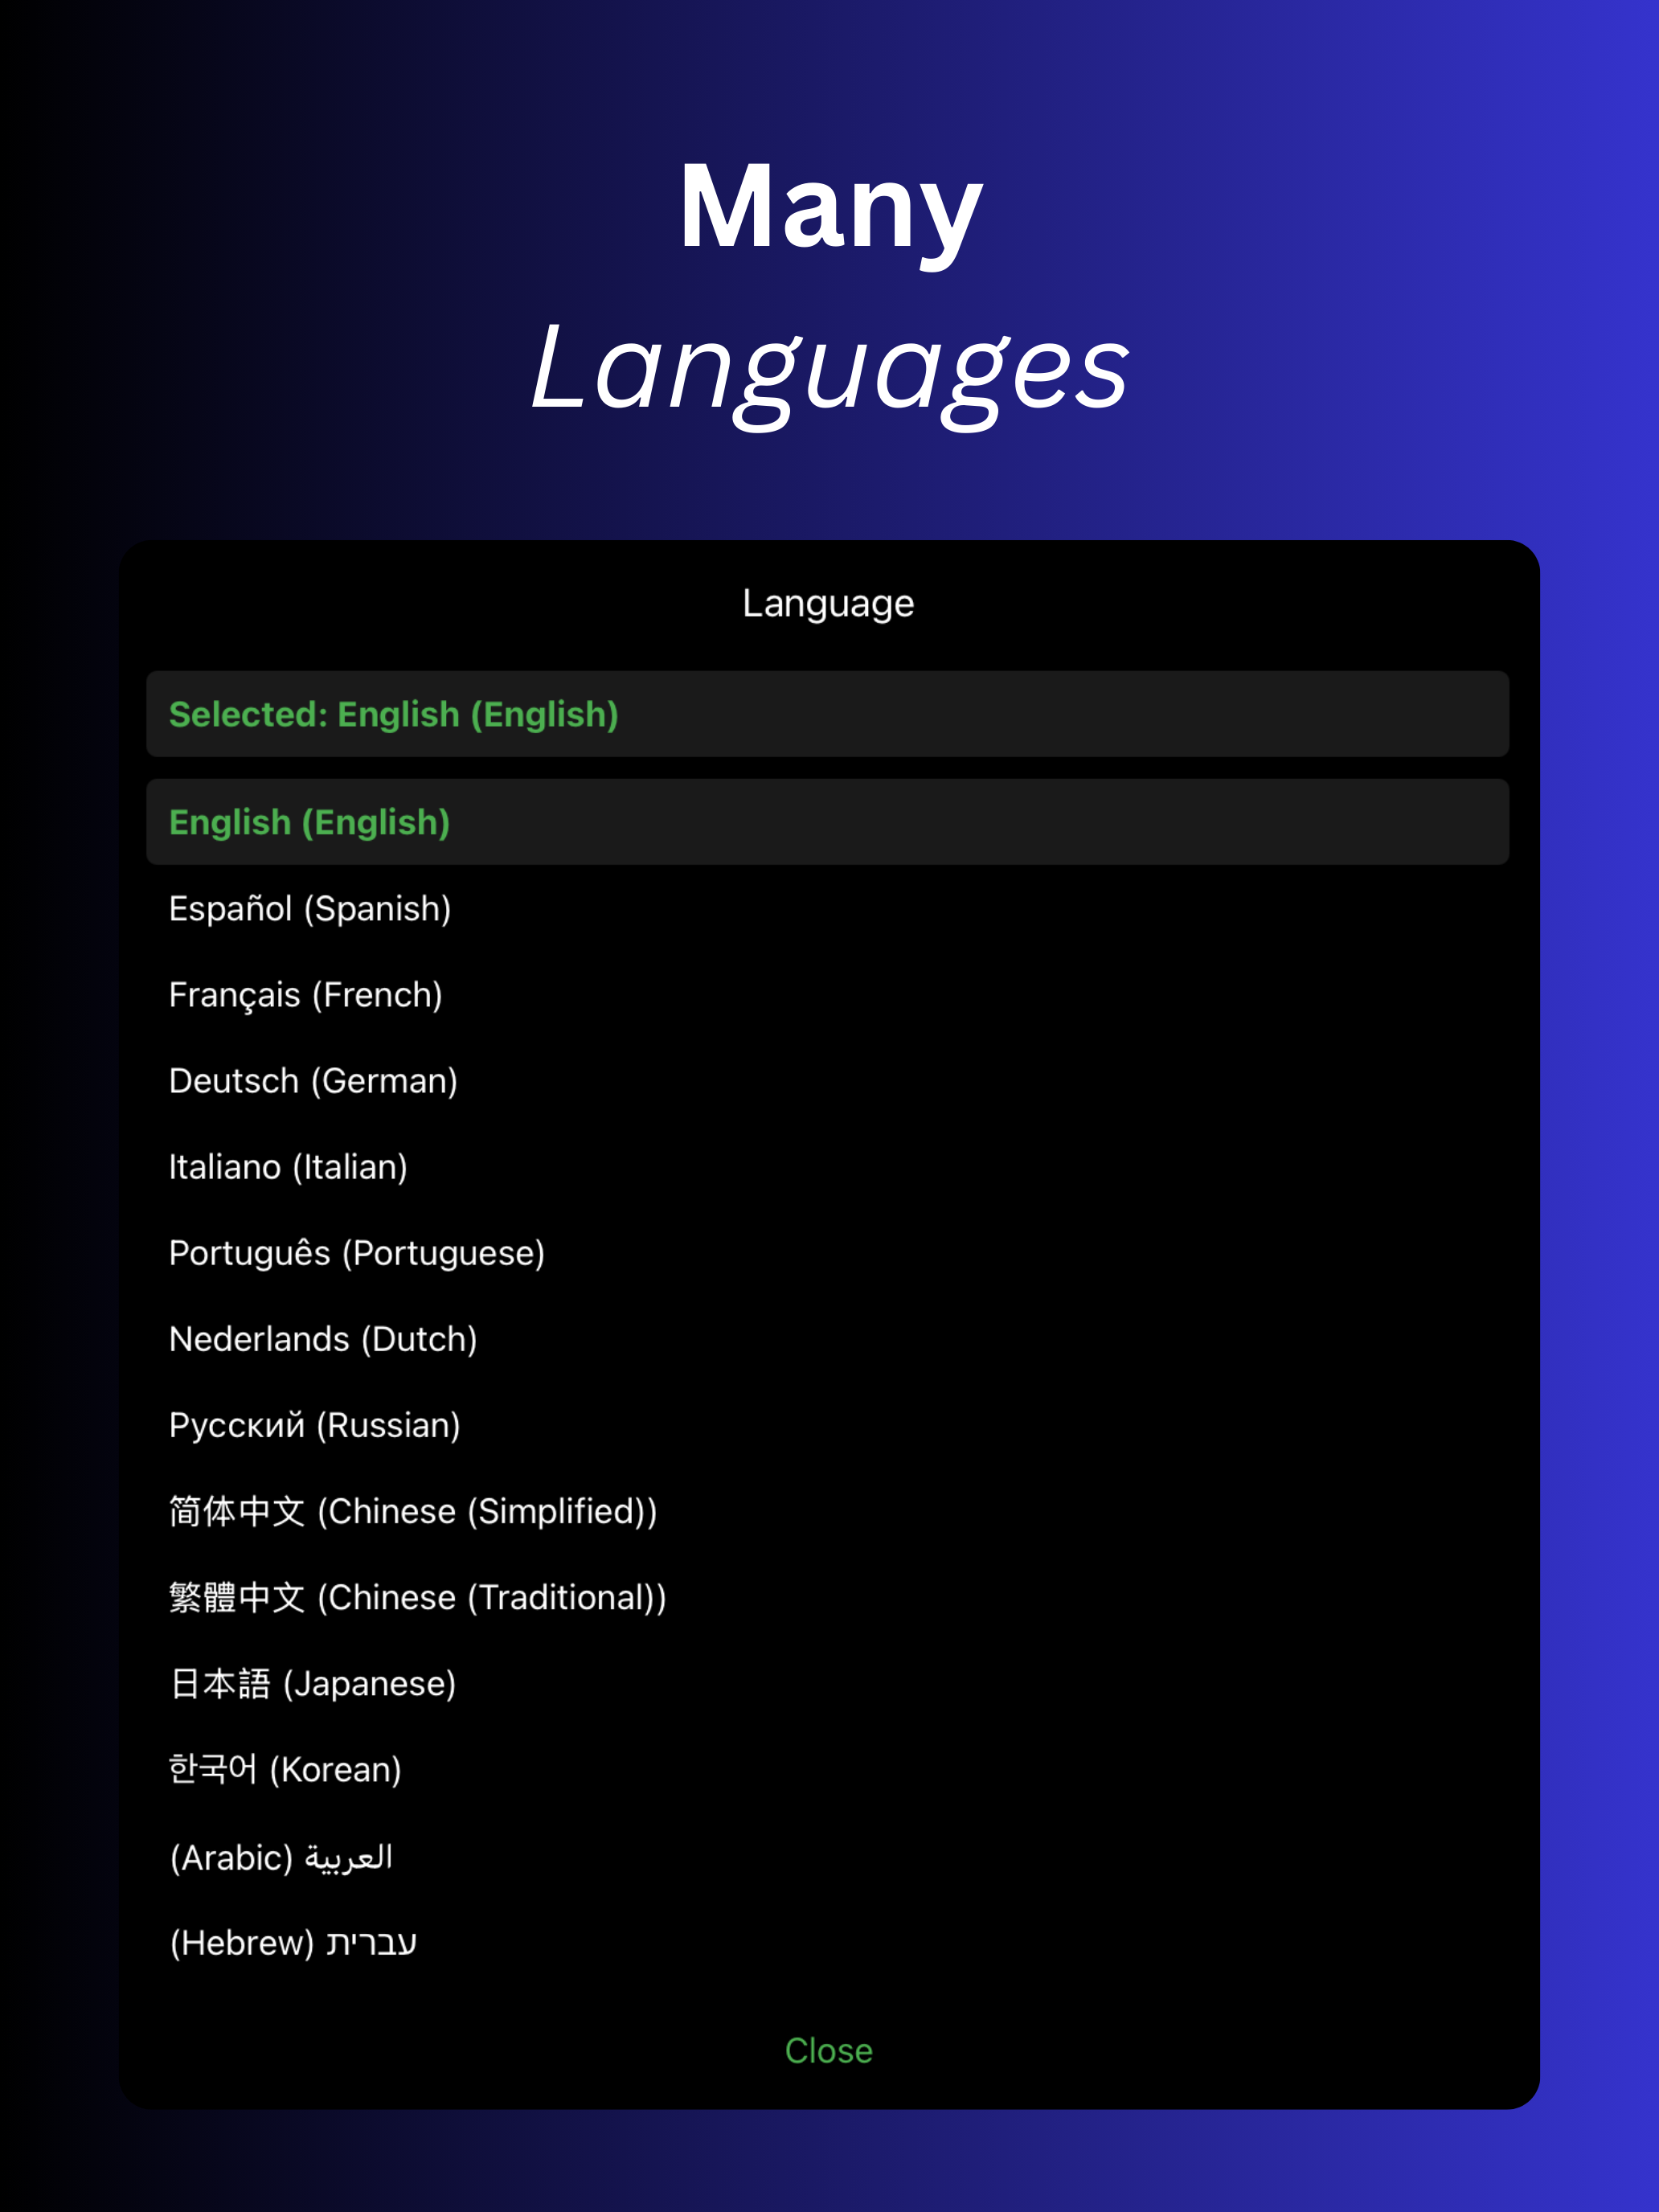Screen dimensions: 1659x2212
Task: Select English (English) in the language list
Action: click(x=827, y=822)
